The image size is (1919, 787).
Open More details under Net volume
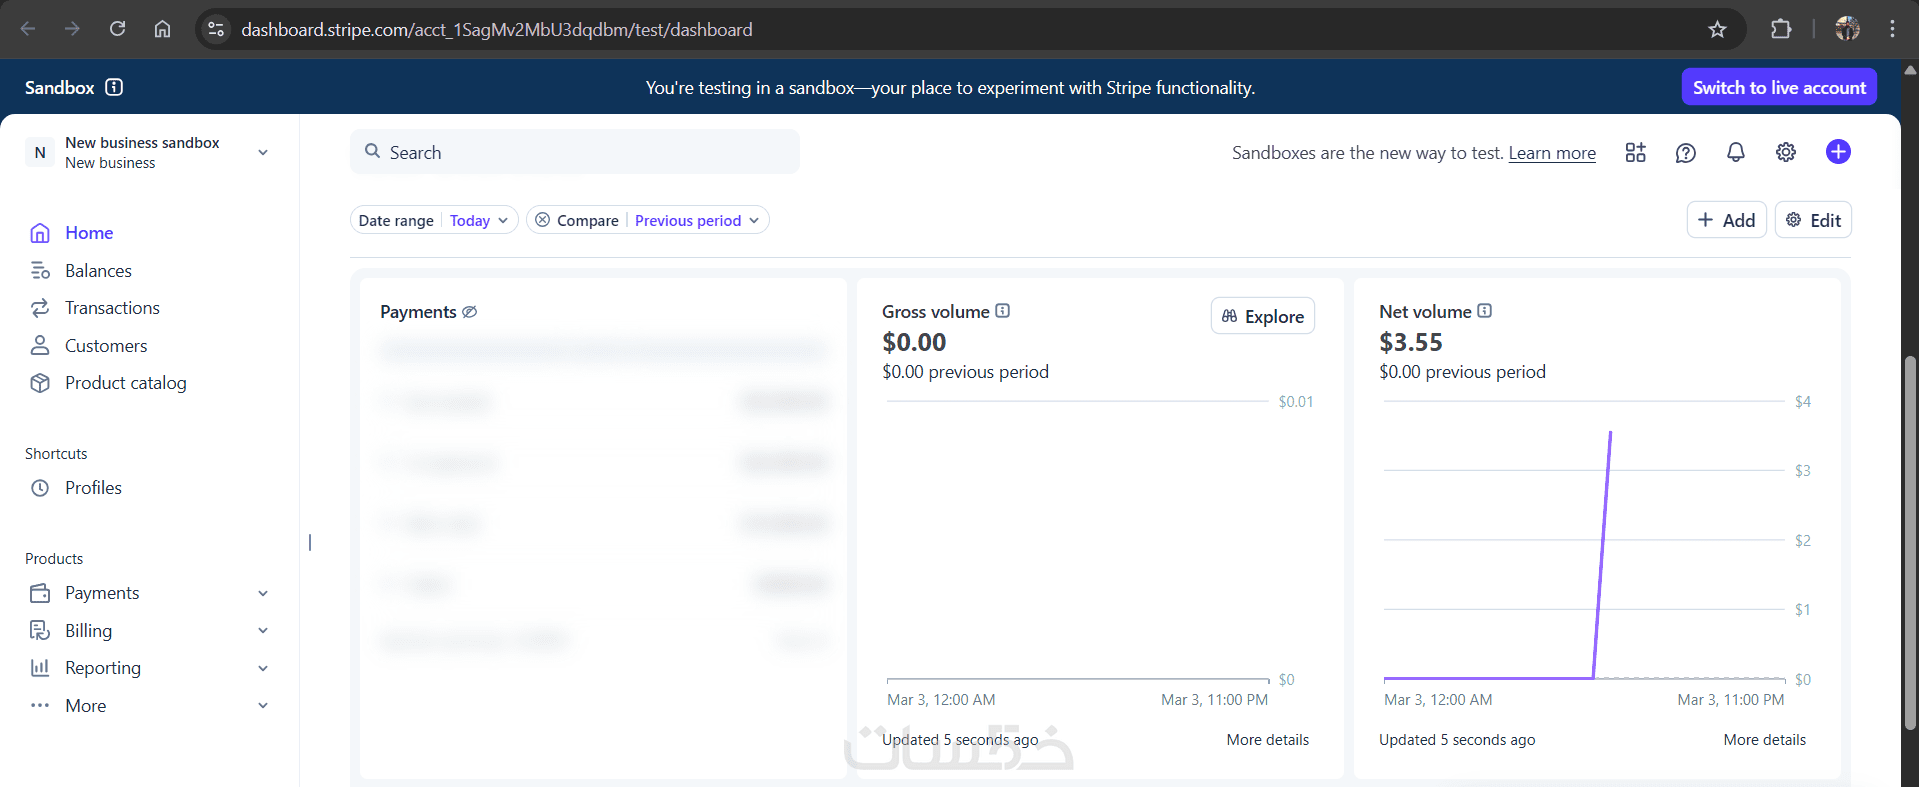pos(1765,740)
